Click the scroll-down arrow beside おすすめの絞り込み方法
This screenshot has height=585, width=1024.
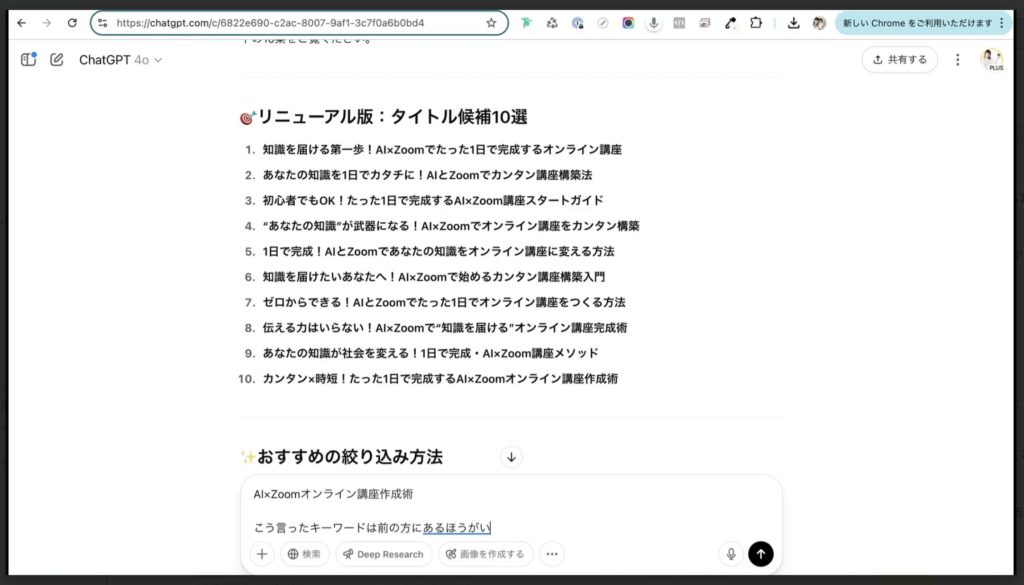(510, 457)
